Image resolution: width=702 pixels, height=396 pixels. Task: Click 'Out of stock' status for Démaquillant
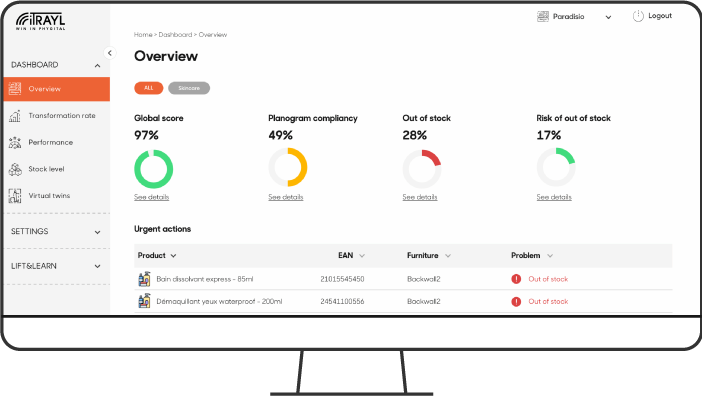click(x=548, y=301)
